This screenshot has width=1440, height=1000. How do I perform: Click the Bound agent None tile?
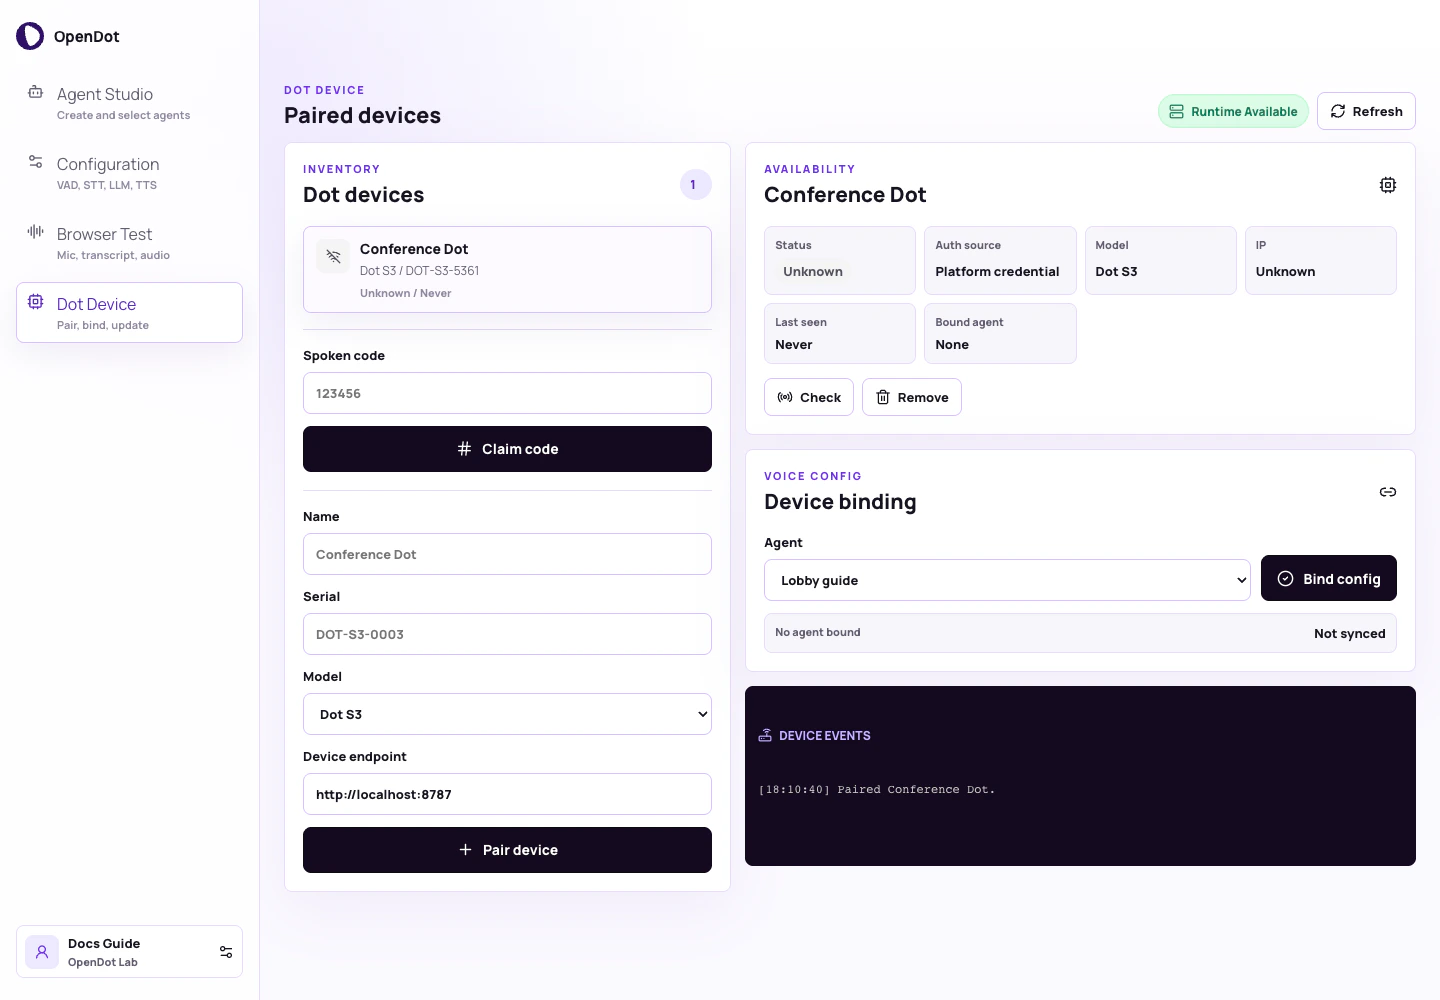coord(1000,333)
